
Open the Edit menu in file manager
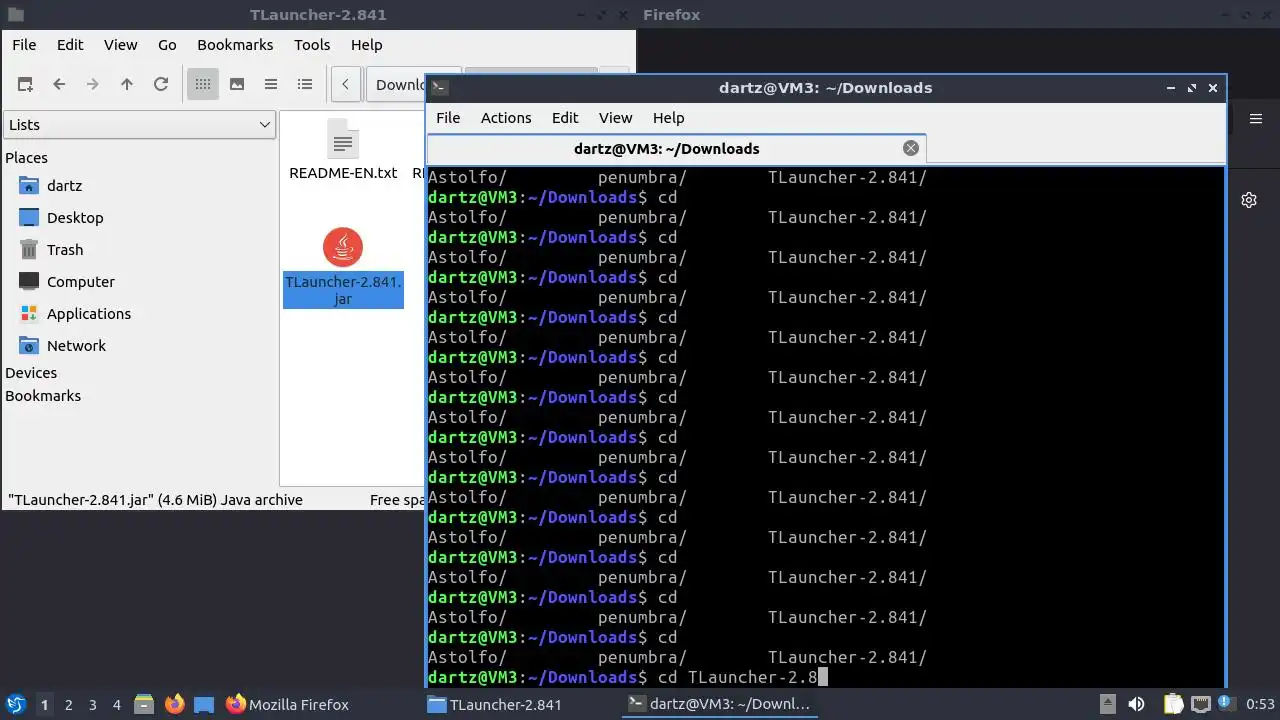pyautogui.click(x=70, y=45)
